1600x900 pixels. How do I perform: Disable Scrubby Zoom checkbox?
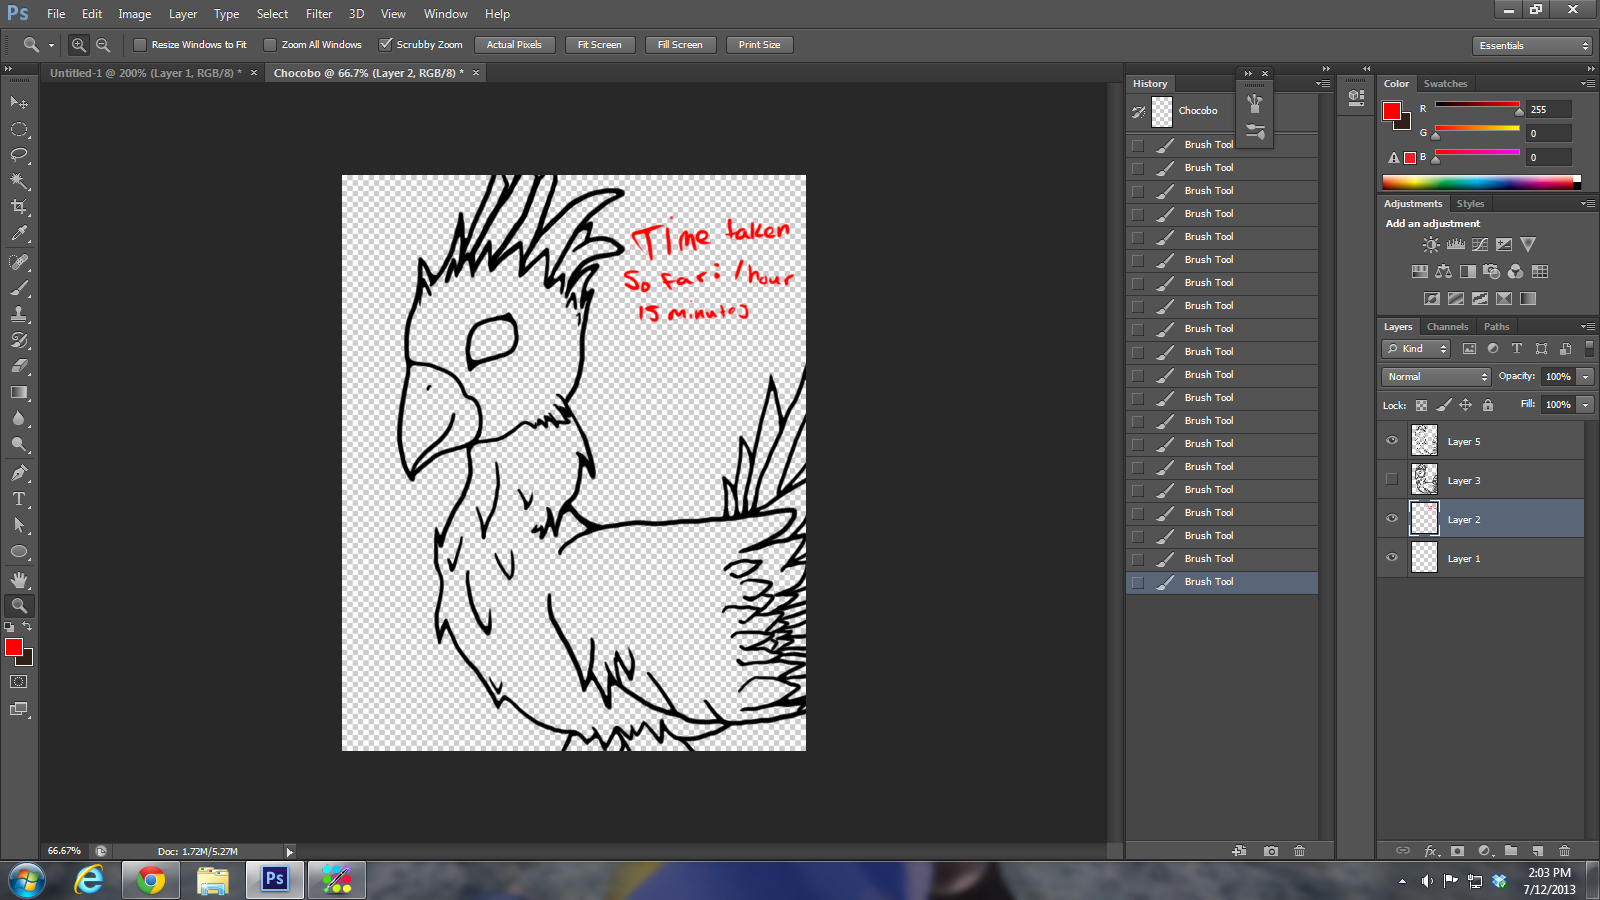[x=385, y=45]
